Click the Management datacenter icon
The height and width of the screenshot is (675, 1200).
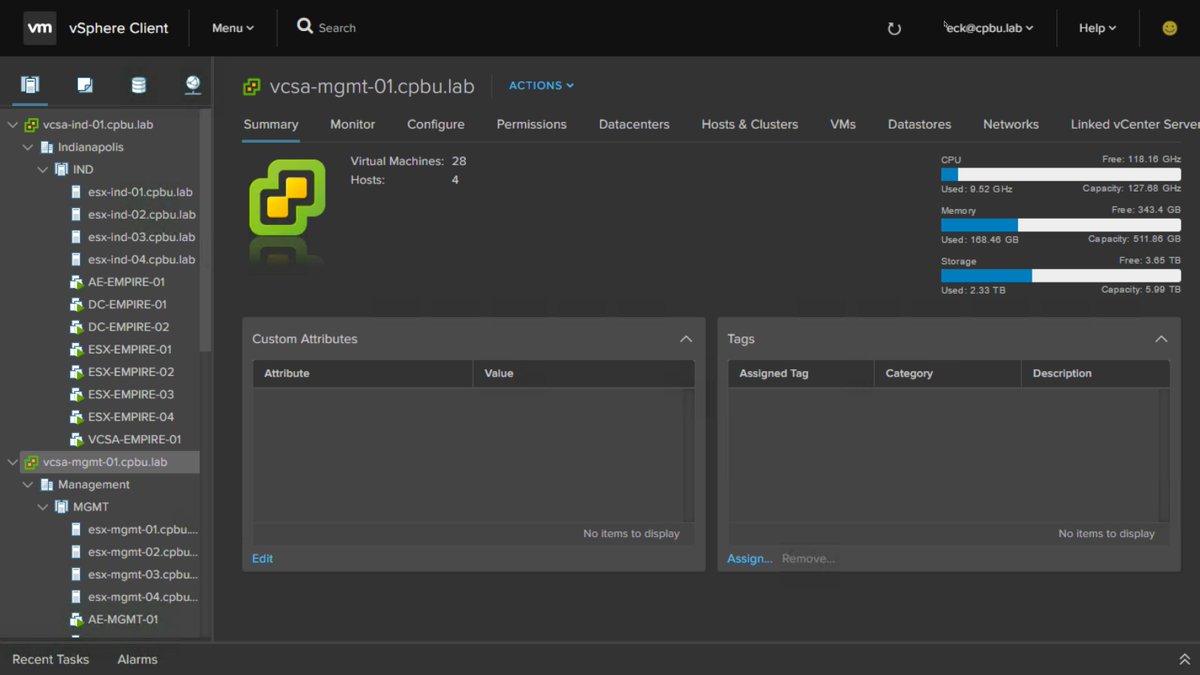coord(47,484)
